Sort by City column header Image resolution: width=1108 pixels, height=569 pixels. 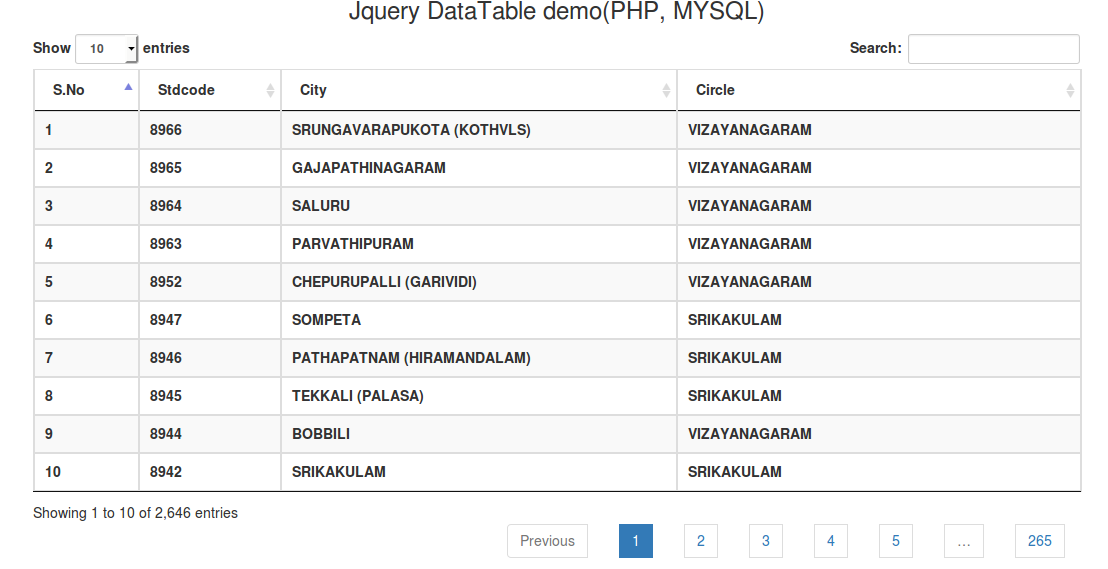479,90
